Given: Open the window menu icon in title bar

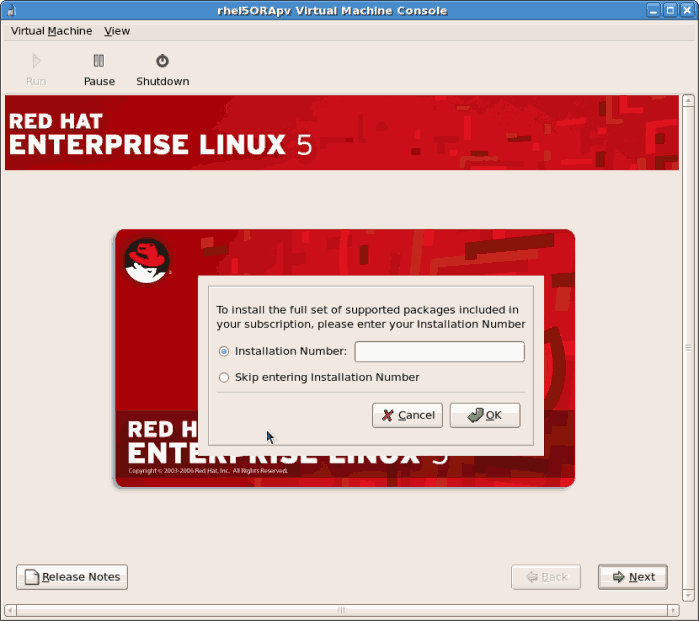Looking at the screenshot, I should [11, 10].
